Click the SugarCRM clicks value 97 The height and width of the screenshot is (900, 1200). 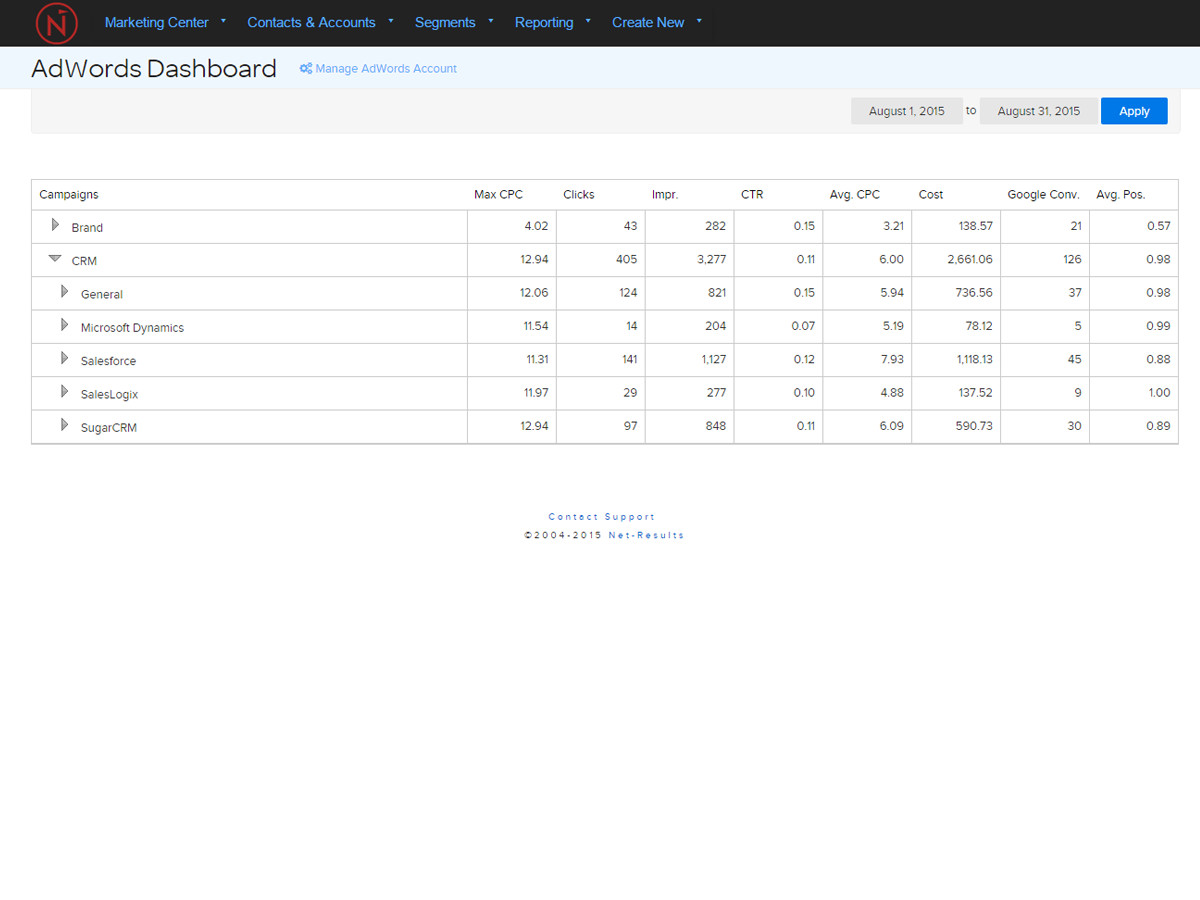tap(630, 426)
